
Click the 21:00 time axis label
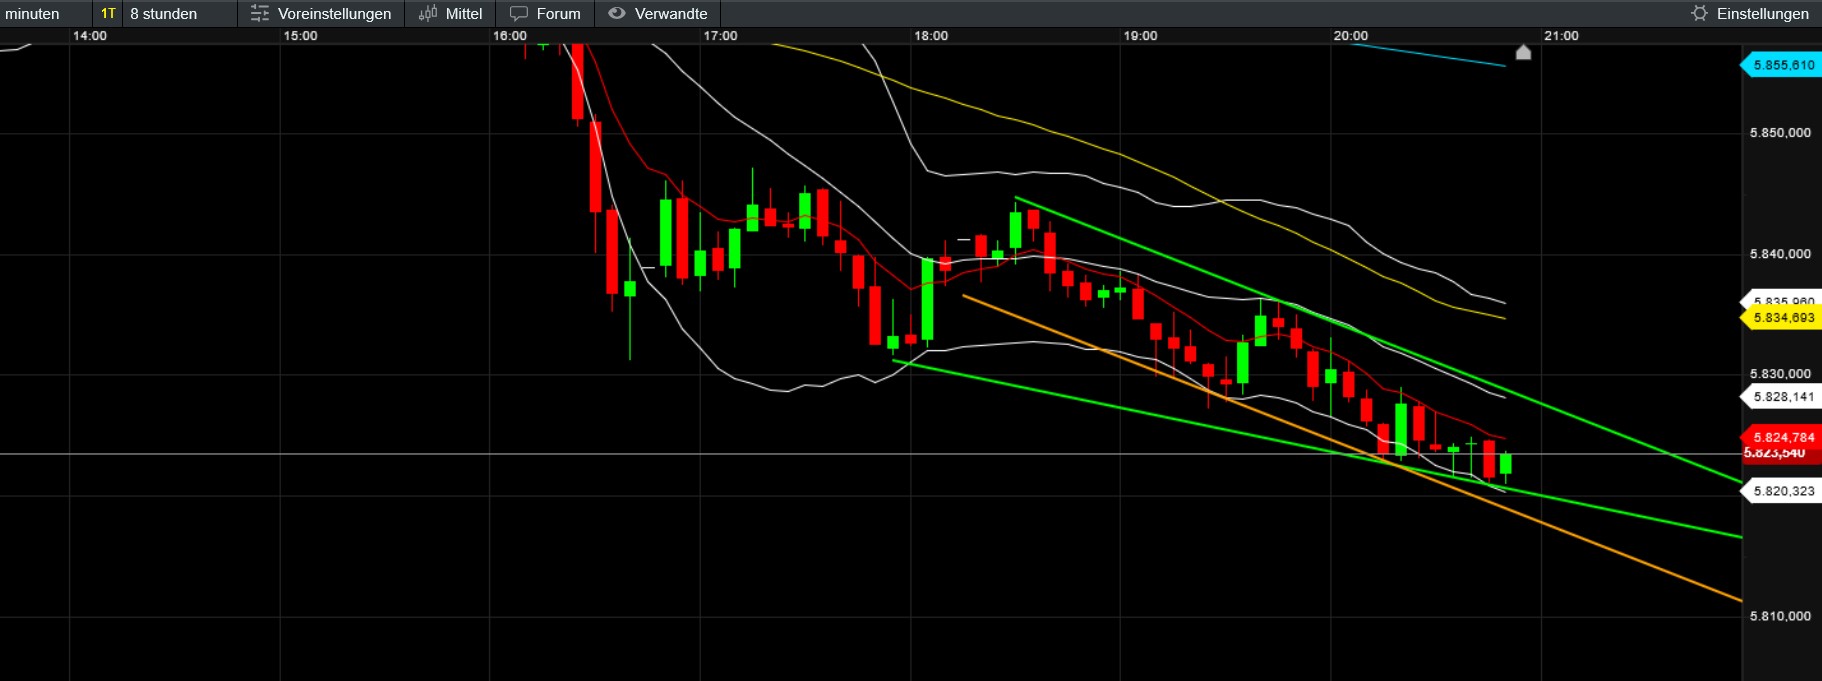pos(1561,35)
